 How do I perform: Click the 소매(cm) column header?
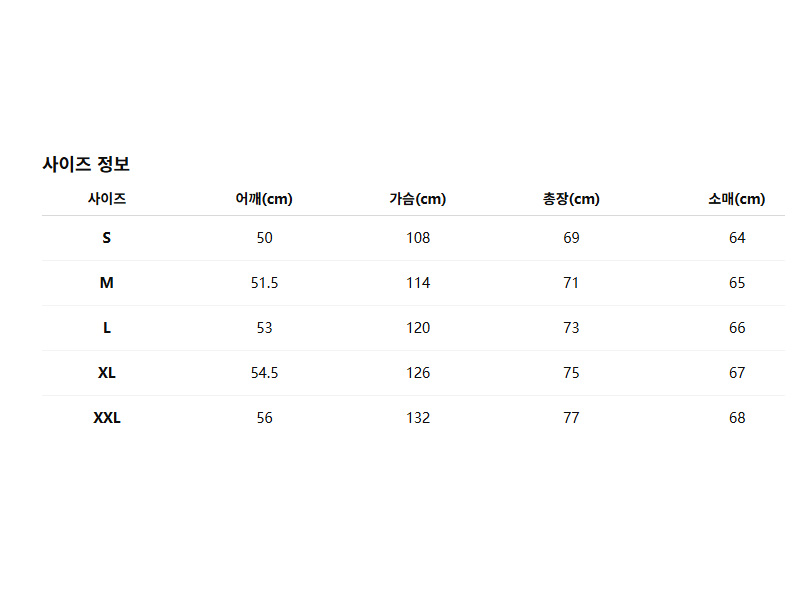click(x=737, y=199)
